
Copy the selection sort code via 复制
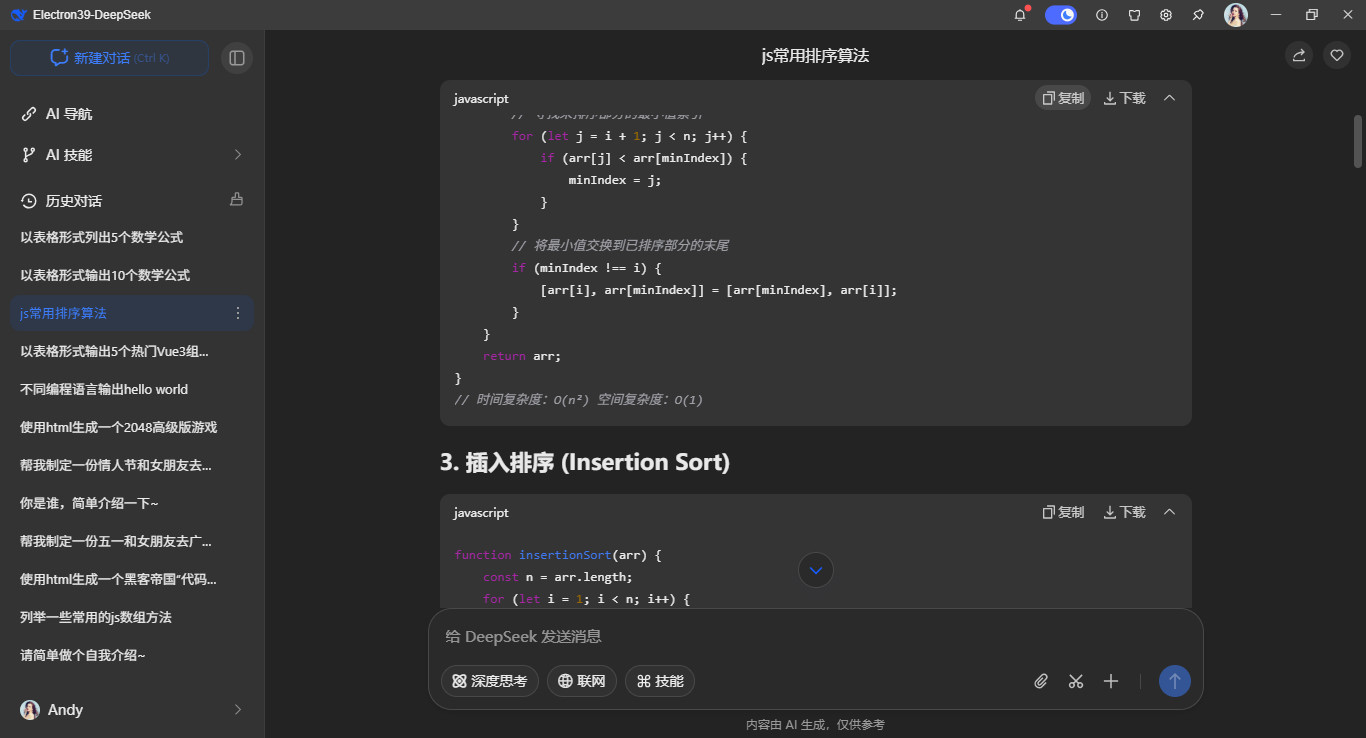1062,97
